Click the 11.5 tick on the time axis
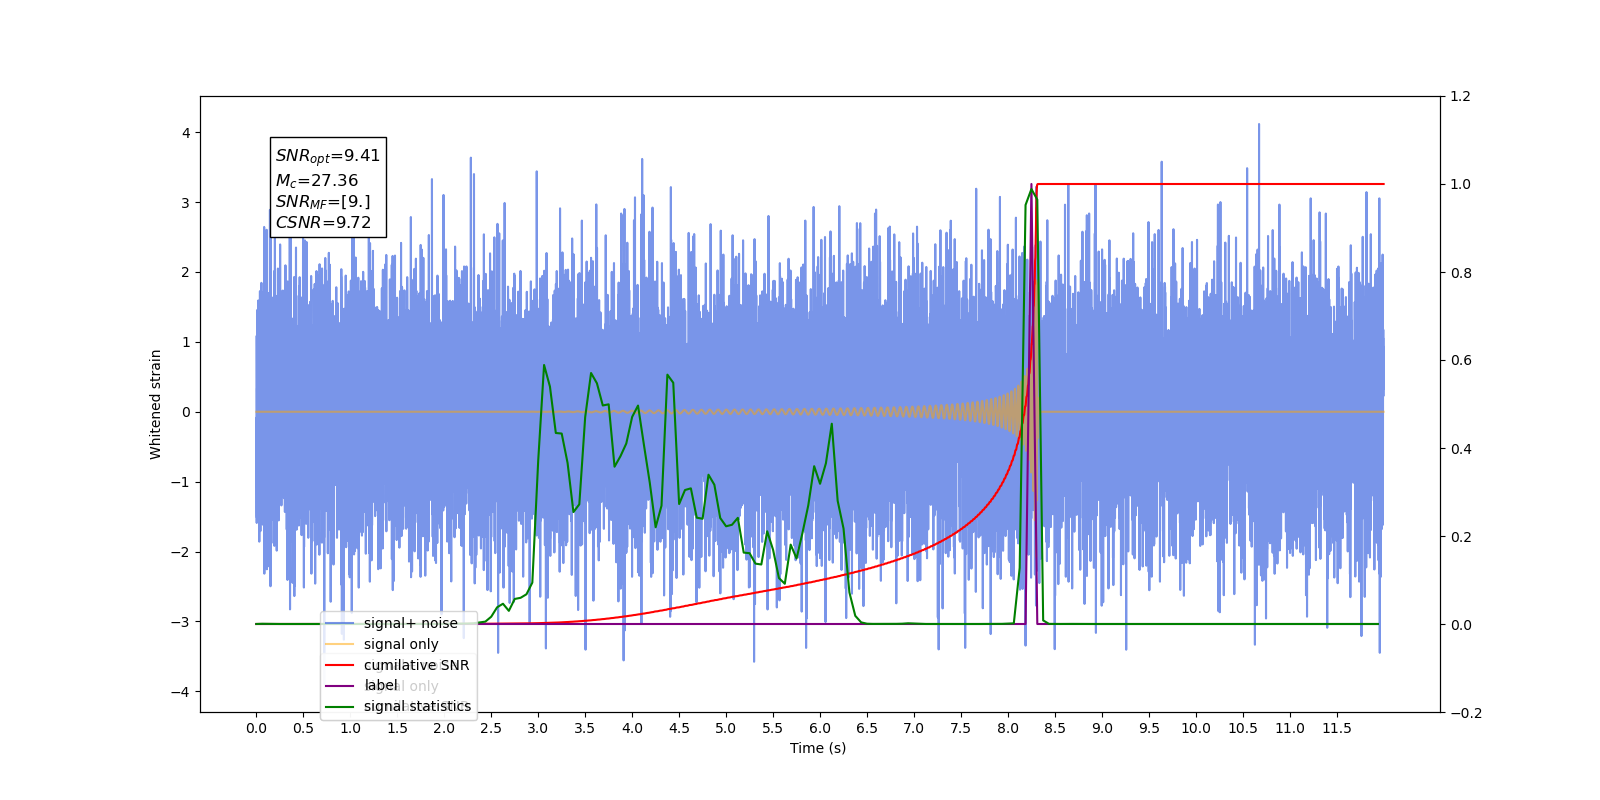Screen dimensions: 1600x800 point(1337,728)
